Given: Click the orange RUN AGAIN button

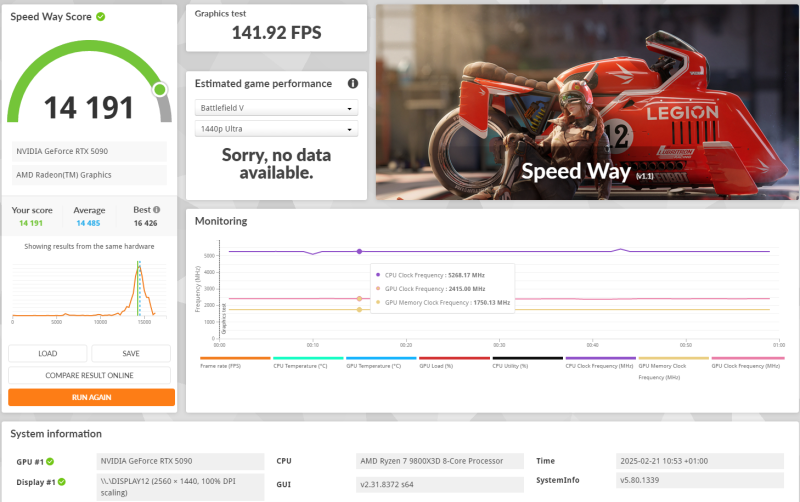Looking at the screenshot, I should click(91, 397).
